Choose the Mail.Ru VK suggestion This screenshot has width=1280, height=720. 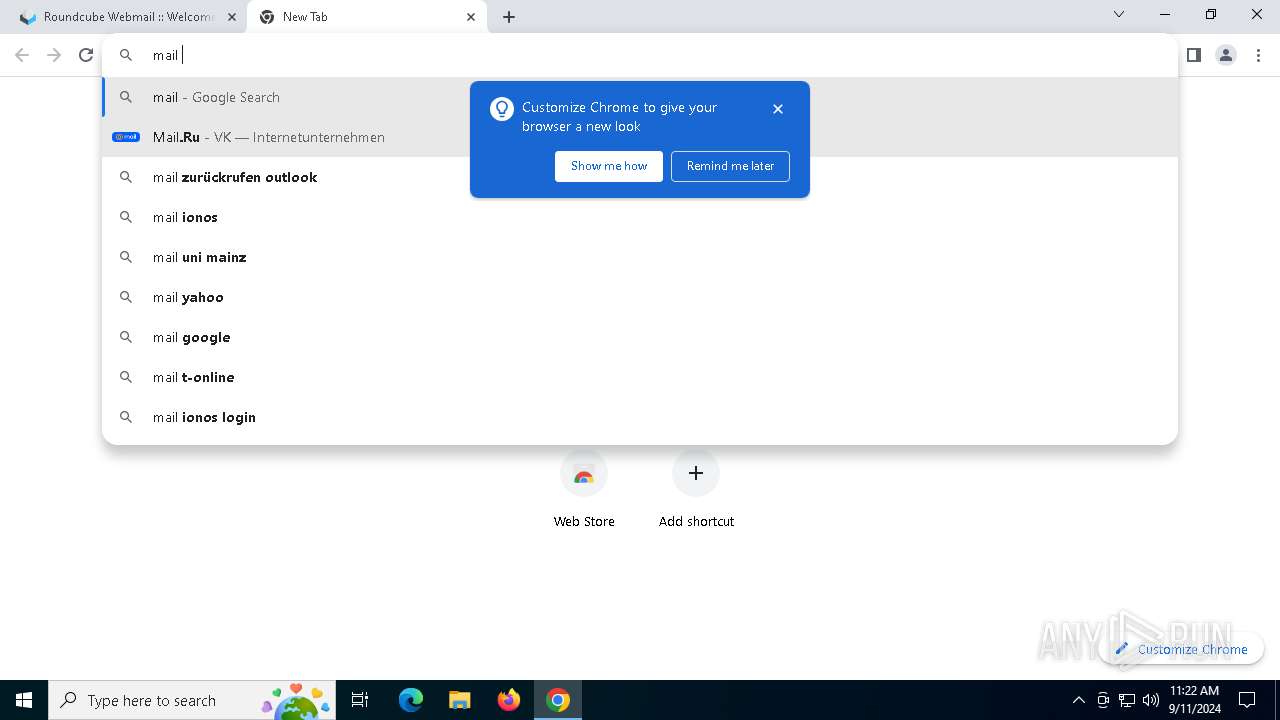[x=640, y=137]
